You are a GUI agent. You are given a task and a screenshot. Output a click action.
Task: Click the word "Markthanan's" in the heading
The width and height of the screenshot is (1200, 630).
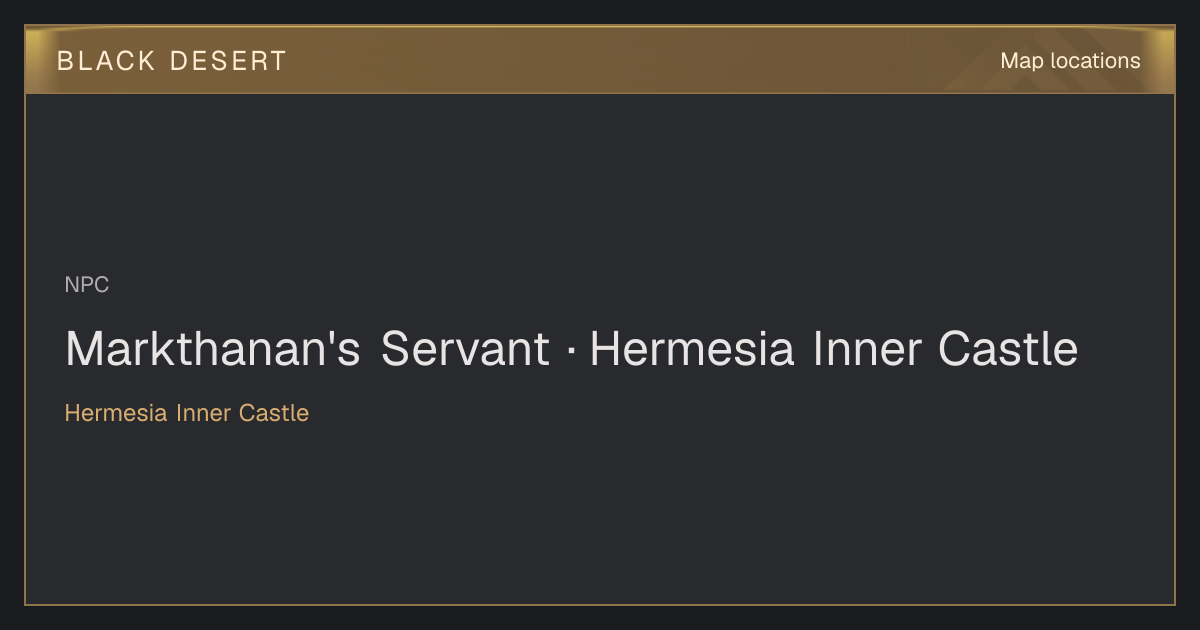pyautogui.click(x=213, y=350)
